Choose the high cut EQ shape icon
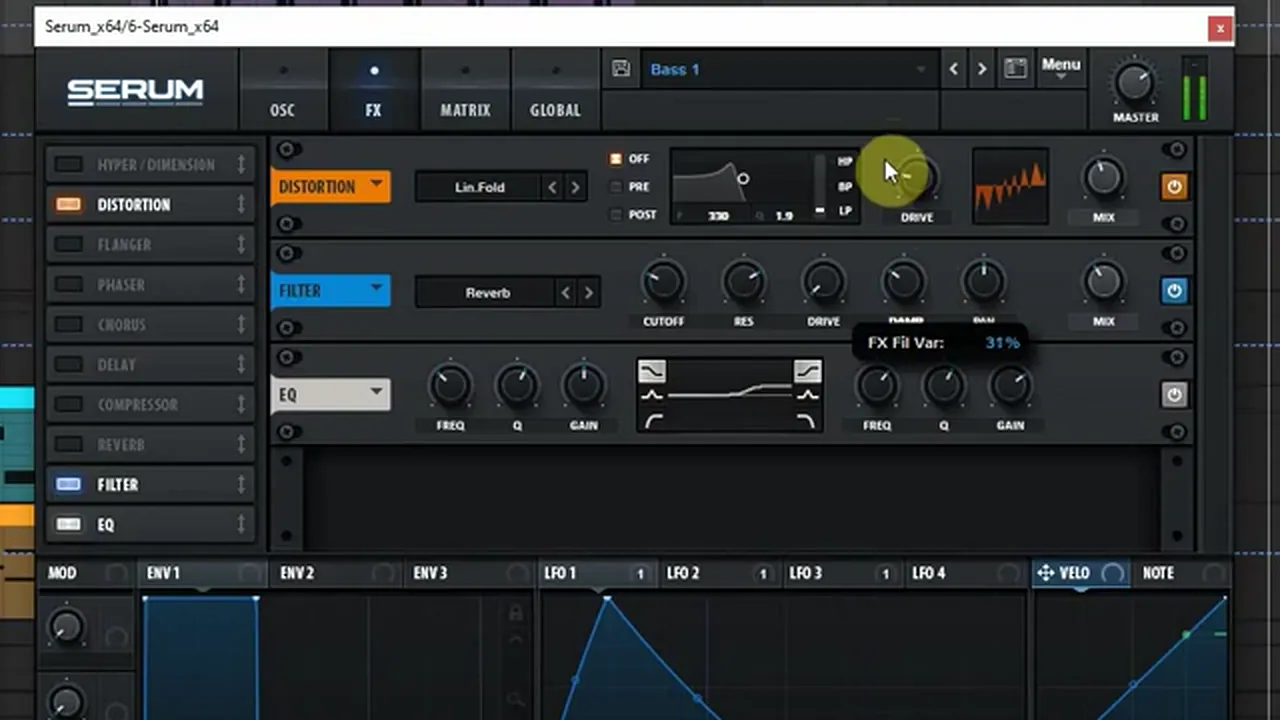Screen dimensions: 1280x720 point(806,421)
